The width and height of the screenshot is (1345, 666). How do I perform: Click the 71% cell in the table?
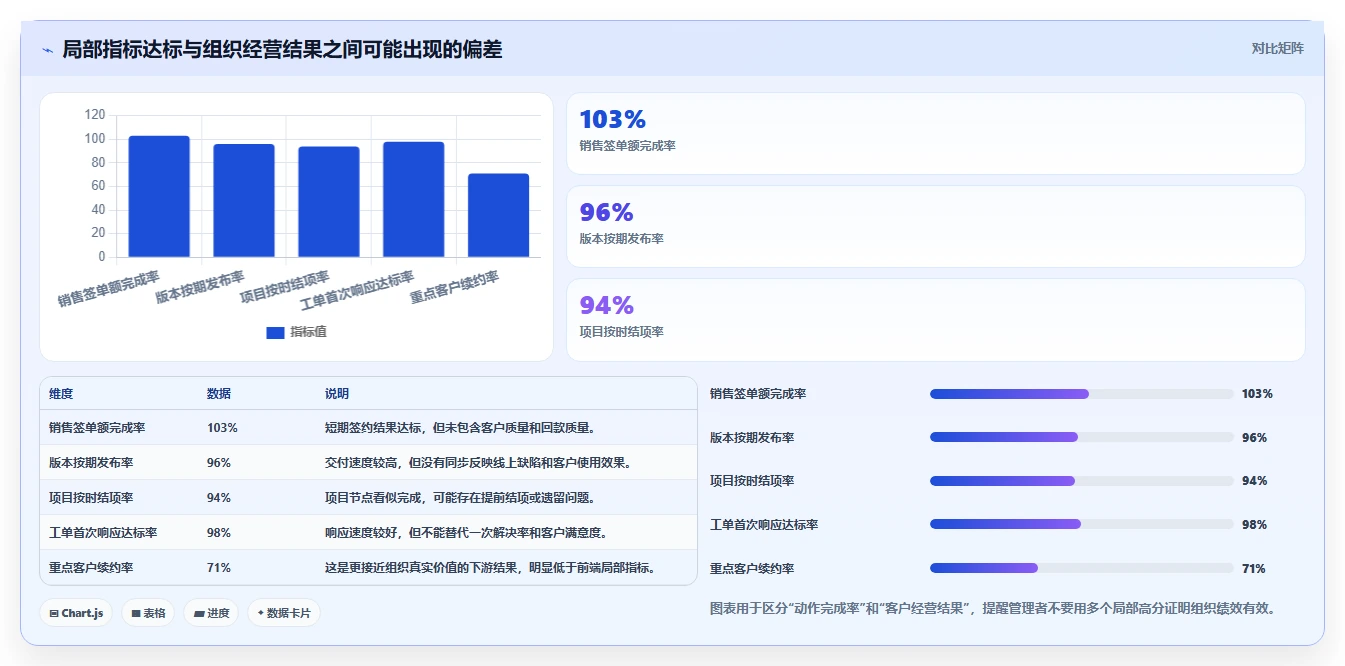pyautogui.click(x=219, y=568)
